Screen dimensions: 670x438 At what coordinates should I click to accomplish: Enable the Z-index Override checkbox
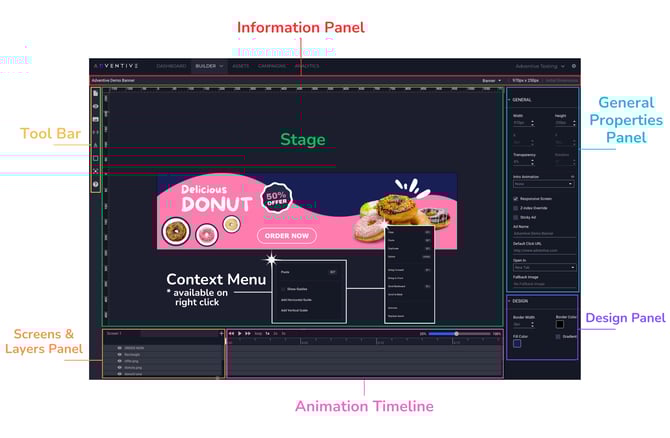tap(515, 208)
